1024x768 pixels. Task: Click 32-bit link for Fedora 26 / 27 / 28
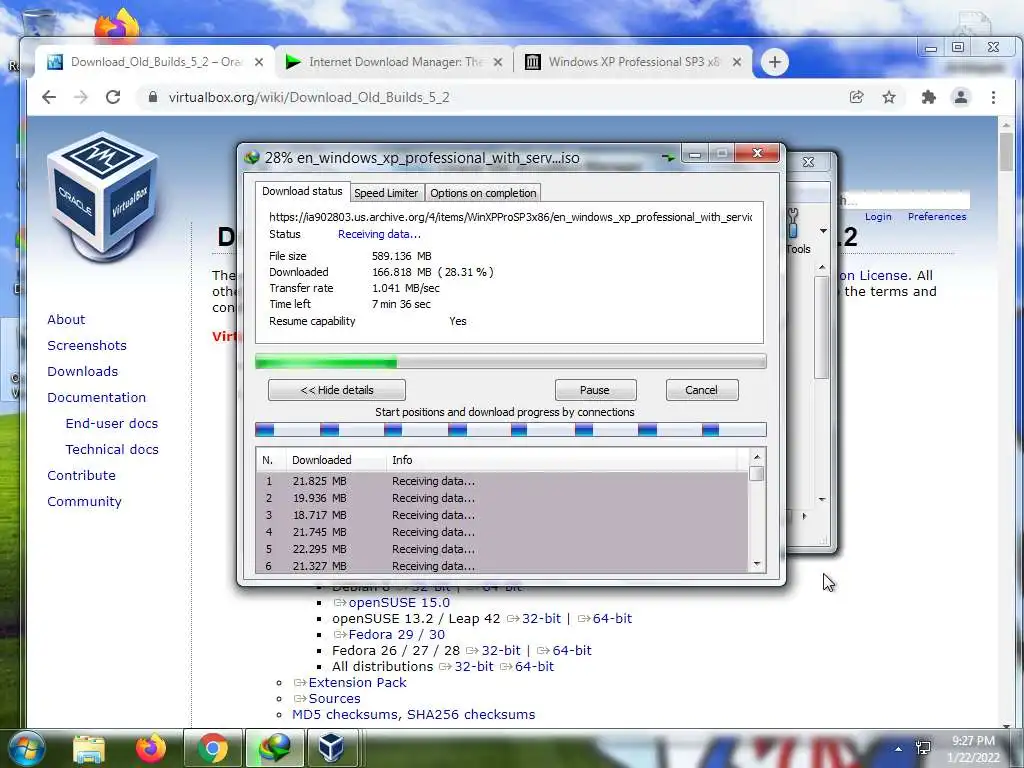[x=501, y=650]
